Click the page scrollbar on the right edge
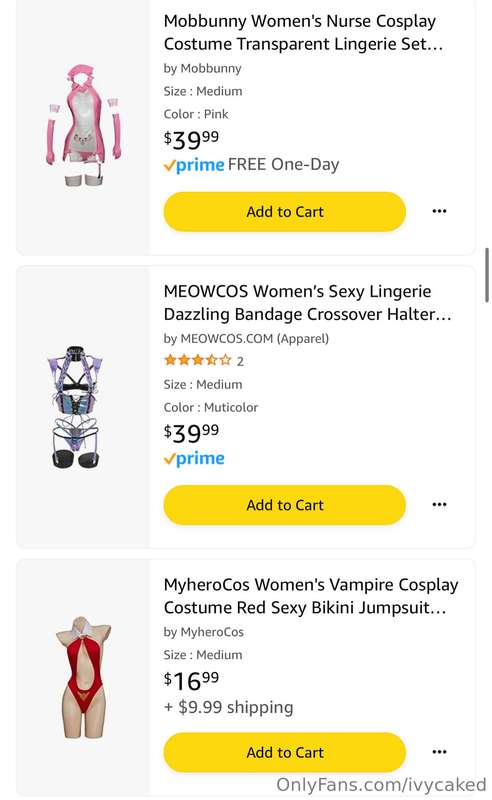492x800 pixels. point(487,276)
